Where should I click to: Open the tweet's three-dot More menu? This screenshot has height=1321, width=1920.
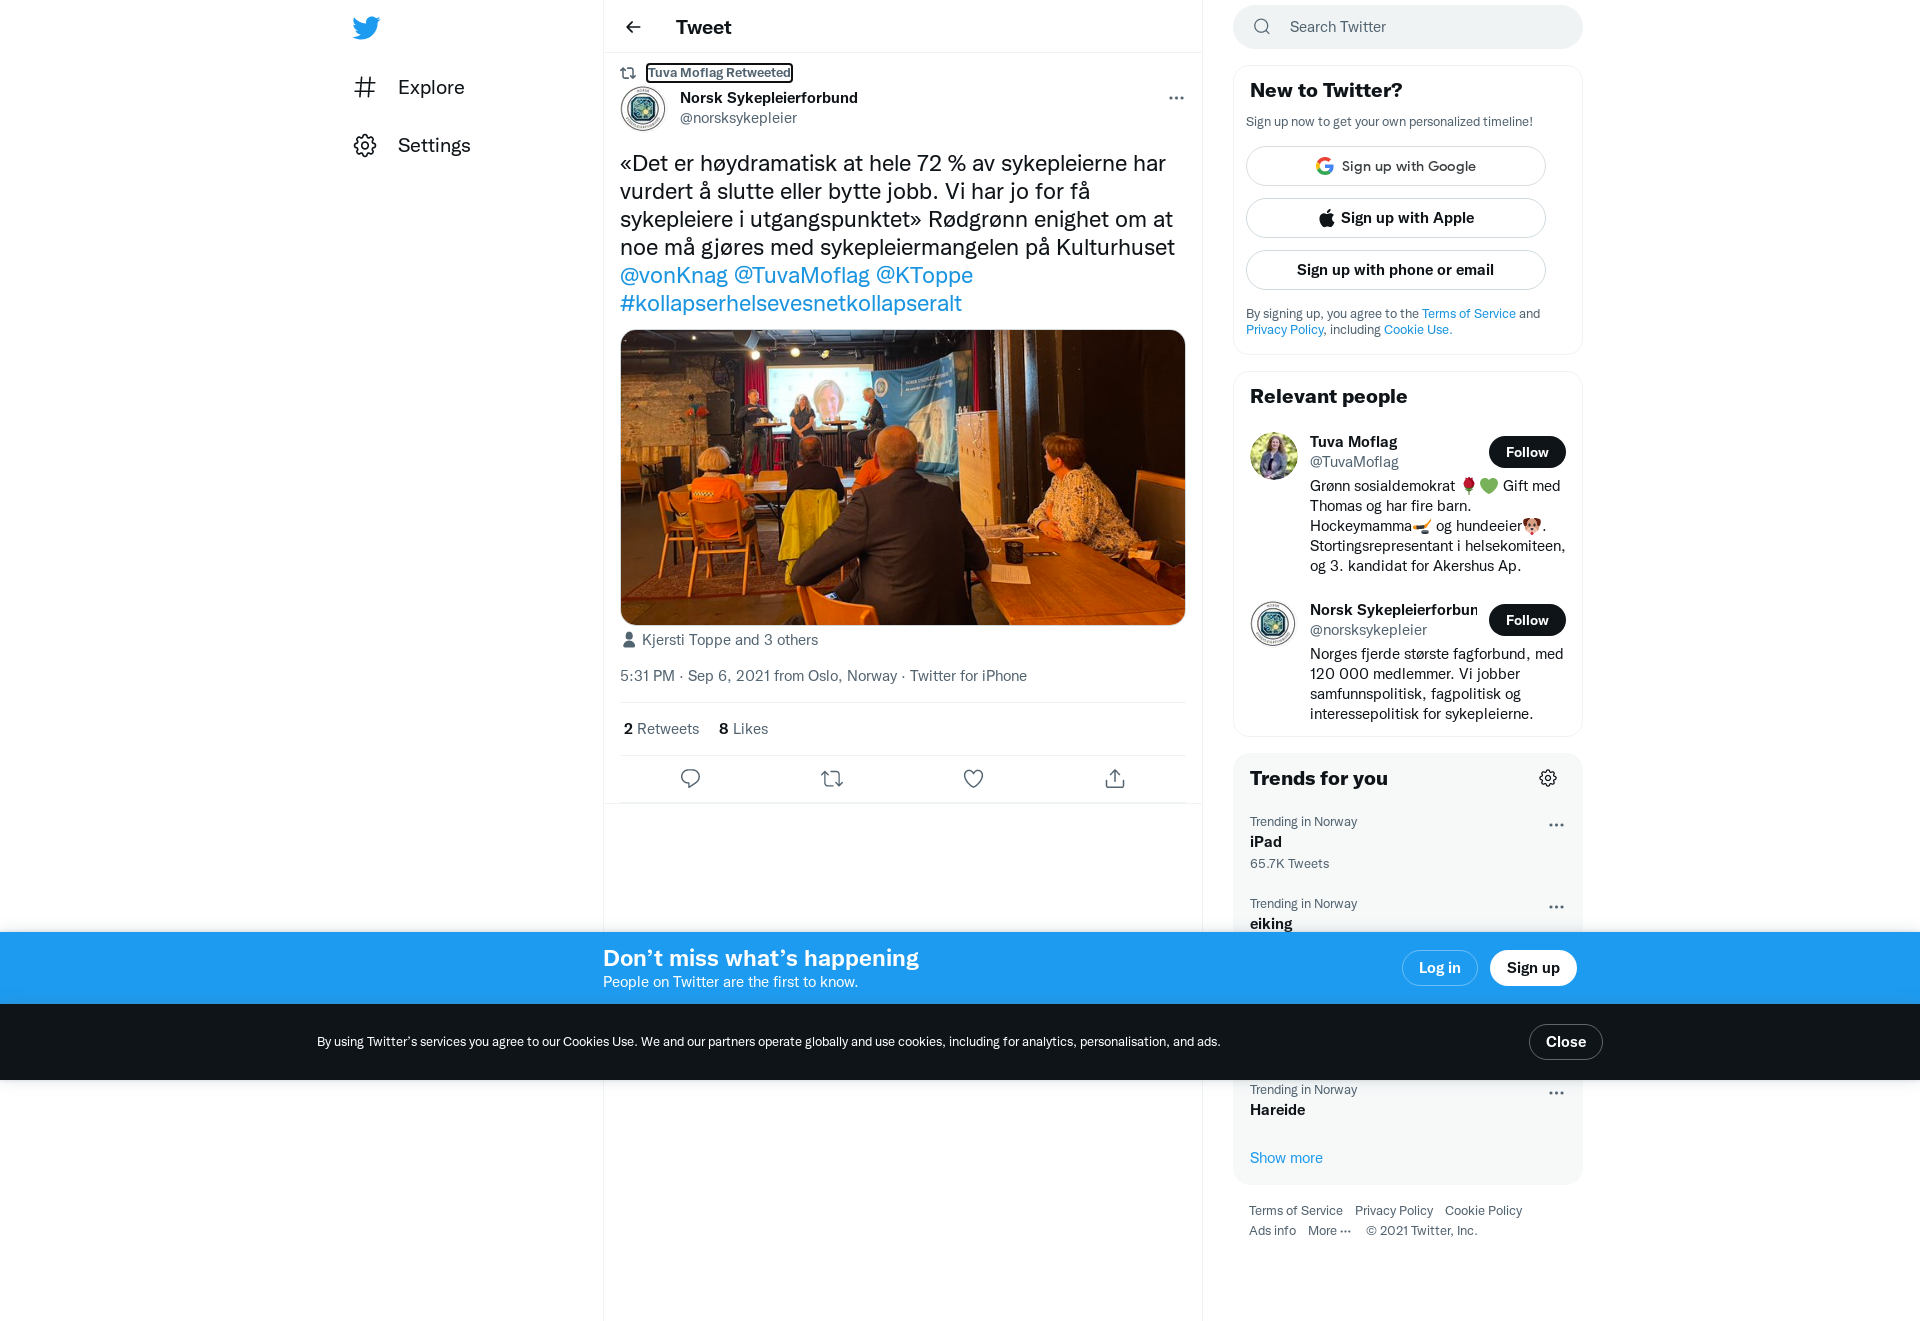(1176, 98)
